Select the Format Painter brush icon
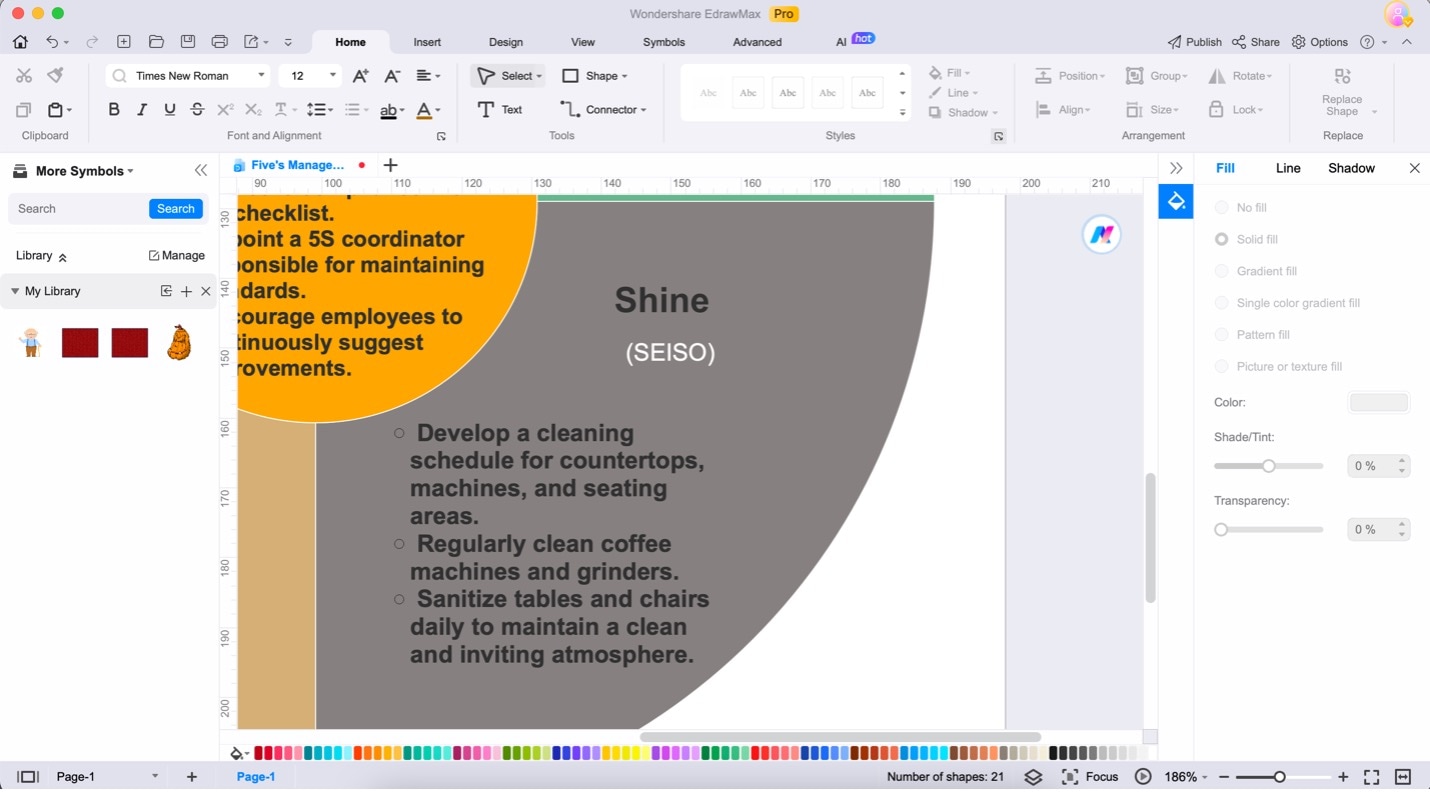This screenshot has width=1430, height=794. [56, 76]
